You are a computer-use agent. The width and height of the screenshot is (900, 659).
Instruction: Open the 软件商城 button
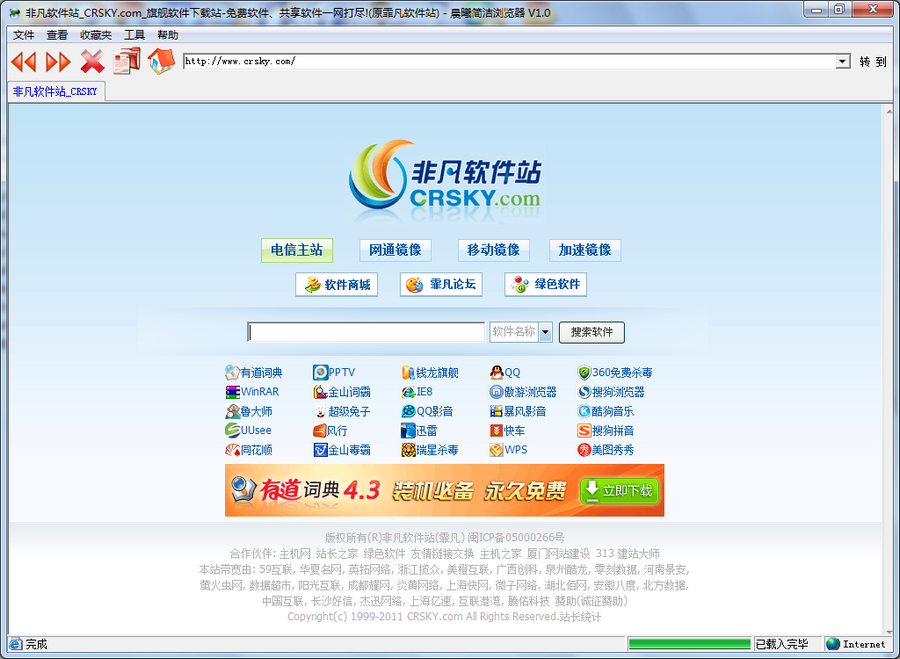point(336,285)
